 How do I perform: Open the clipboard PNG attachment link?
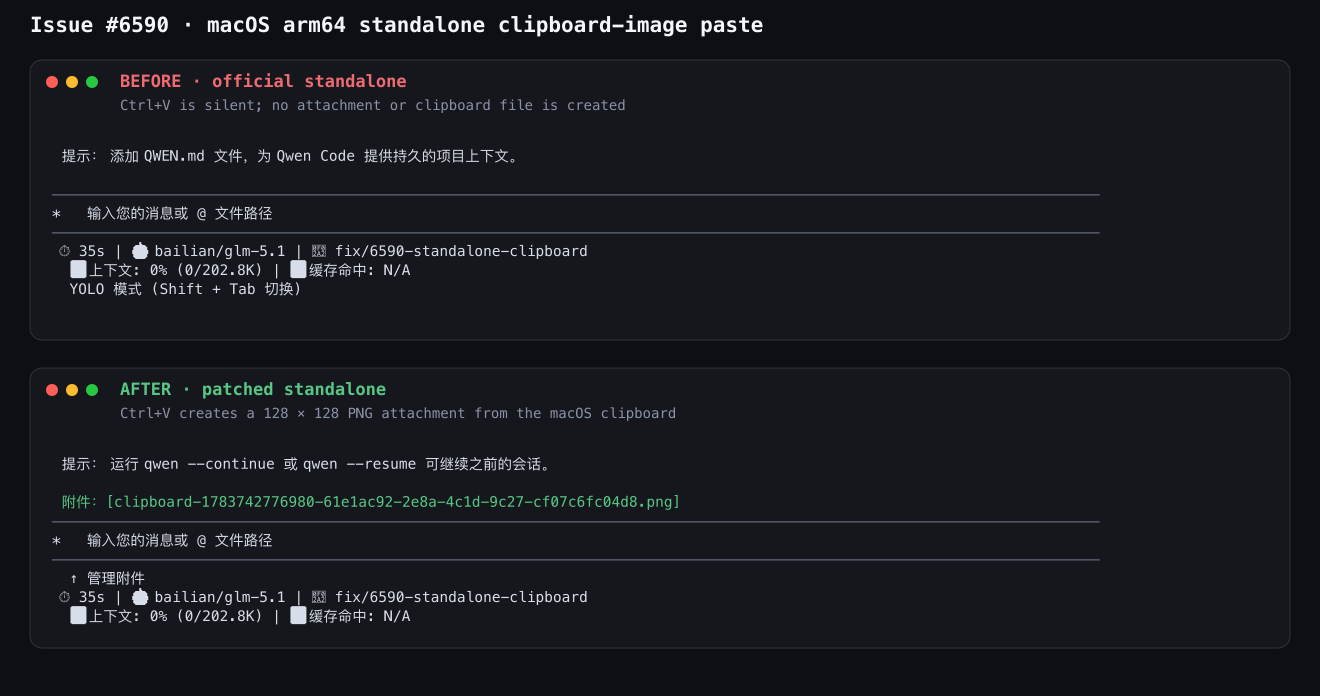[x=393, y=501]
